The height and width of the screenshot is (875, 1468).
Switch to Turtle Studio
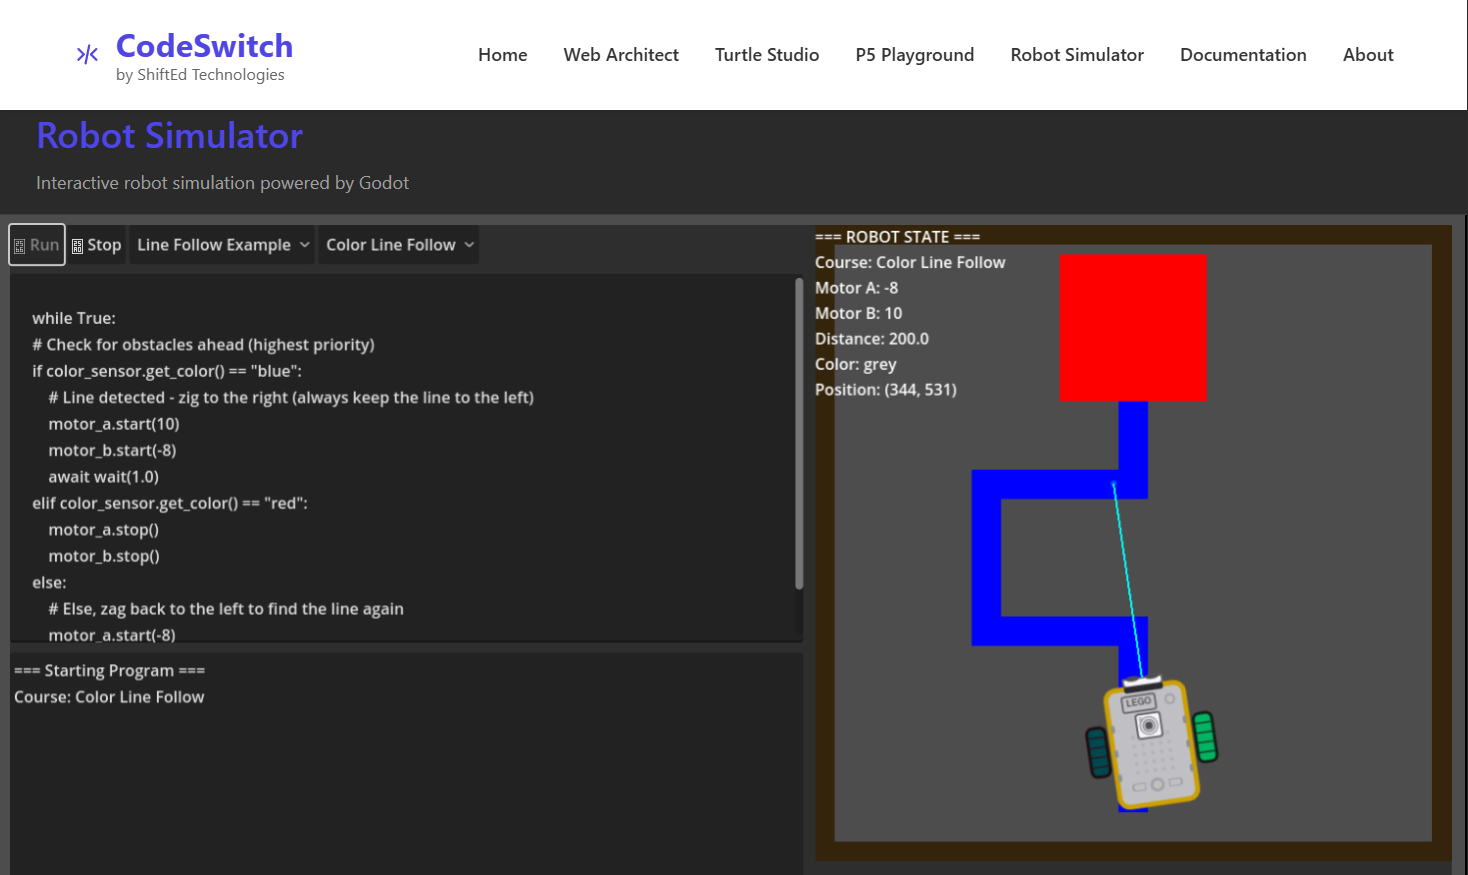[767, 55]
